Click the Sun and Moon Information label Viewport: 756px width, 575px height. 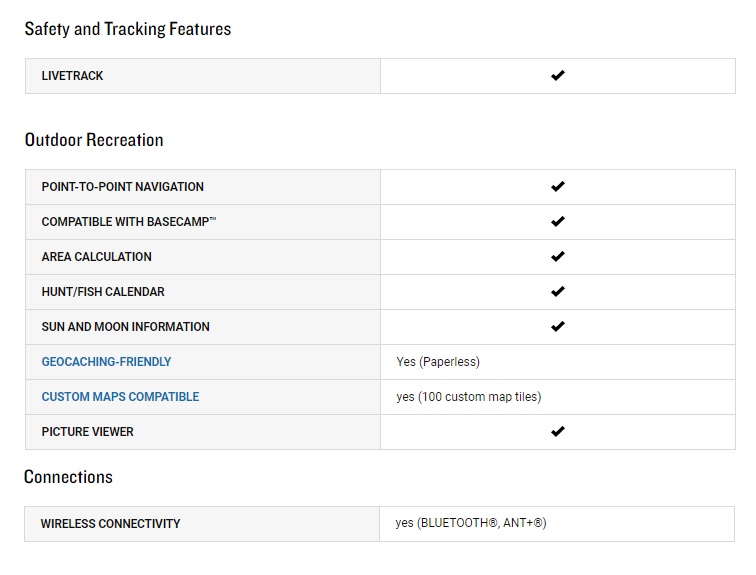coord(125,327)
